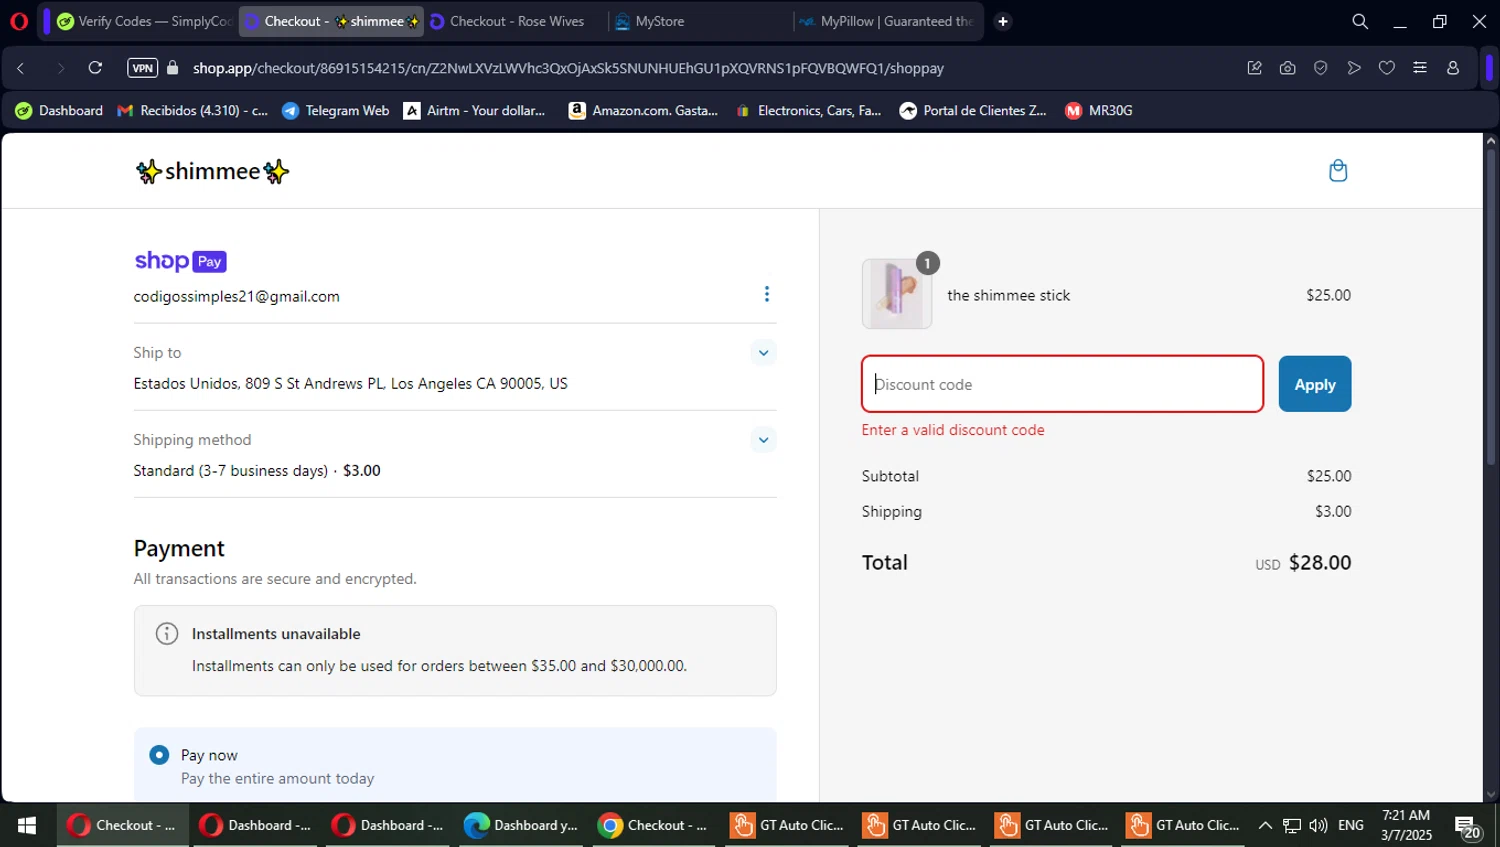This screenshot has width=1500, height=847.
Task: Open the notification center icon
Action: click(x=1468, y=827)
